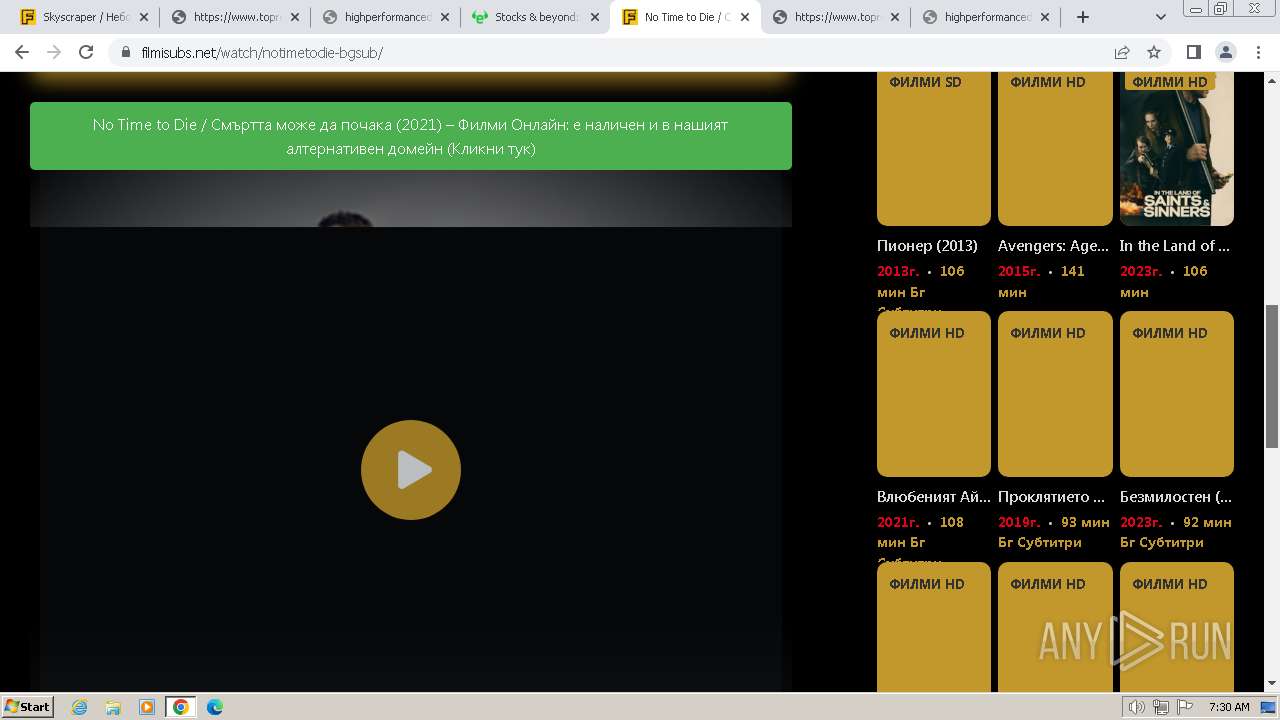Play the No Time to Die video
1280x720 pixels.
click(x=411, y=470)
